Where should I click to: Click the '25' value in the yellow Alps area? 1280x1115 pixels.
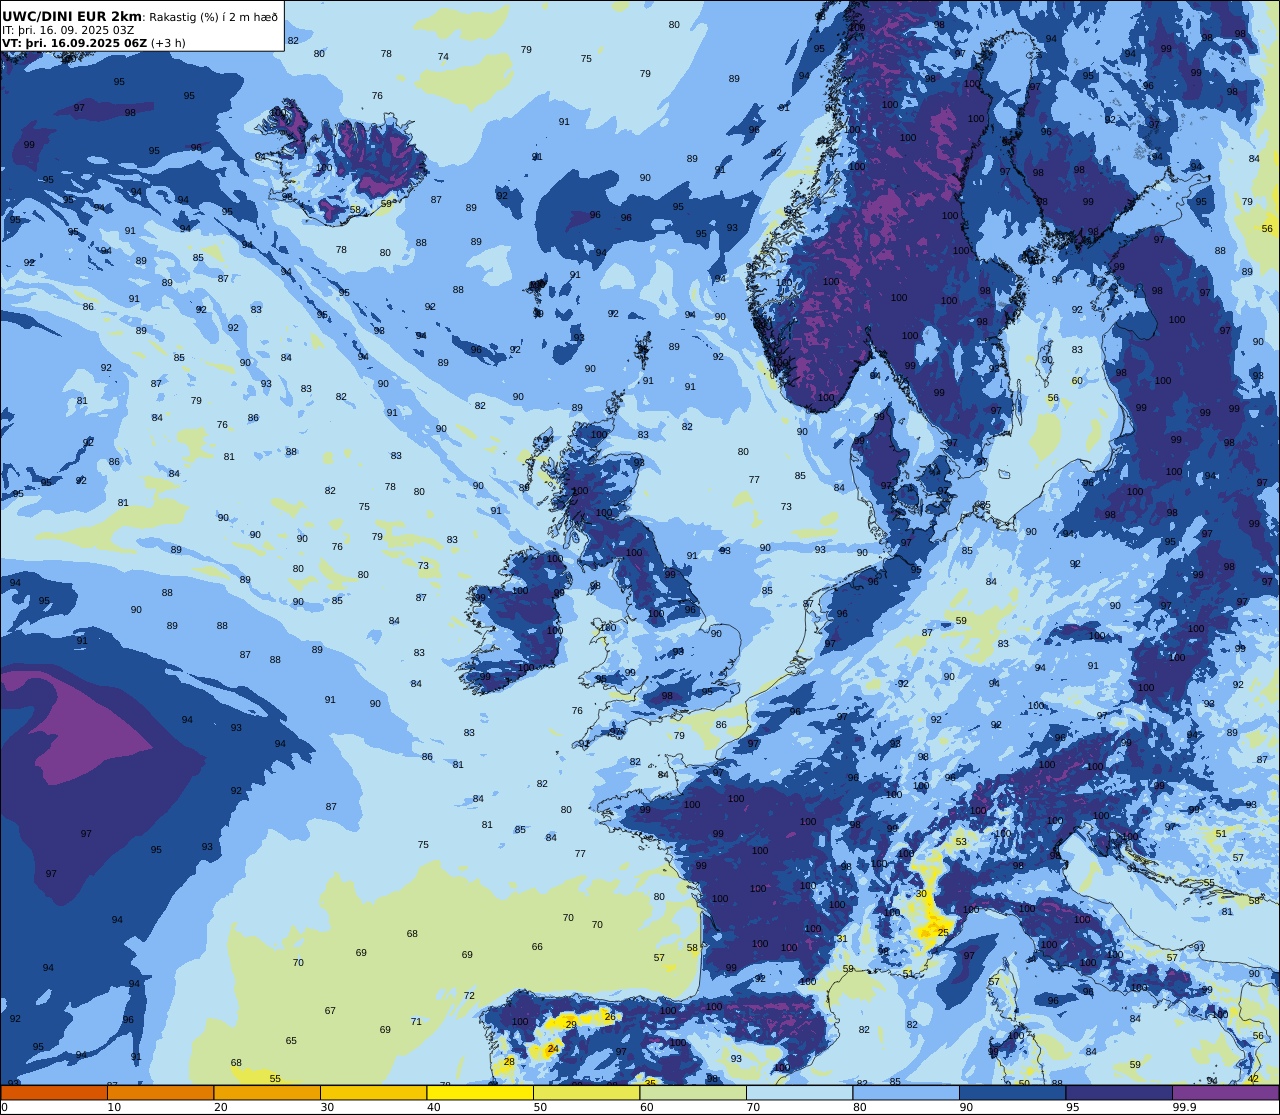tap(943, 932)
